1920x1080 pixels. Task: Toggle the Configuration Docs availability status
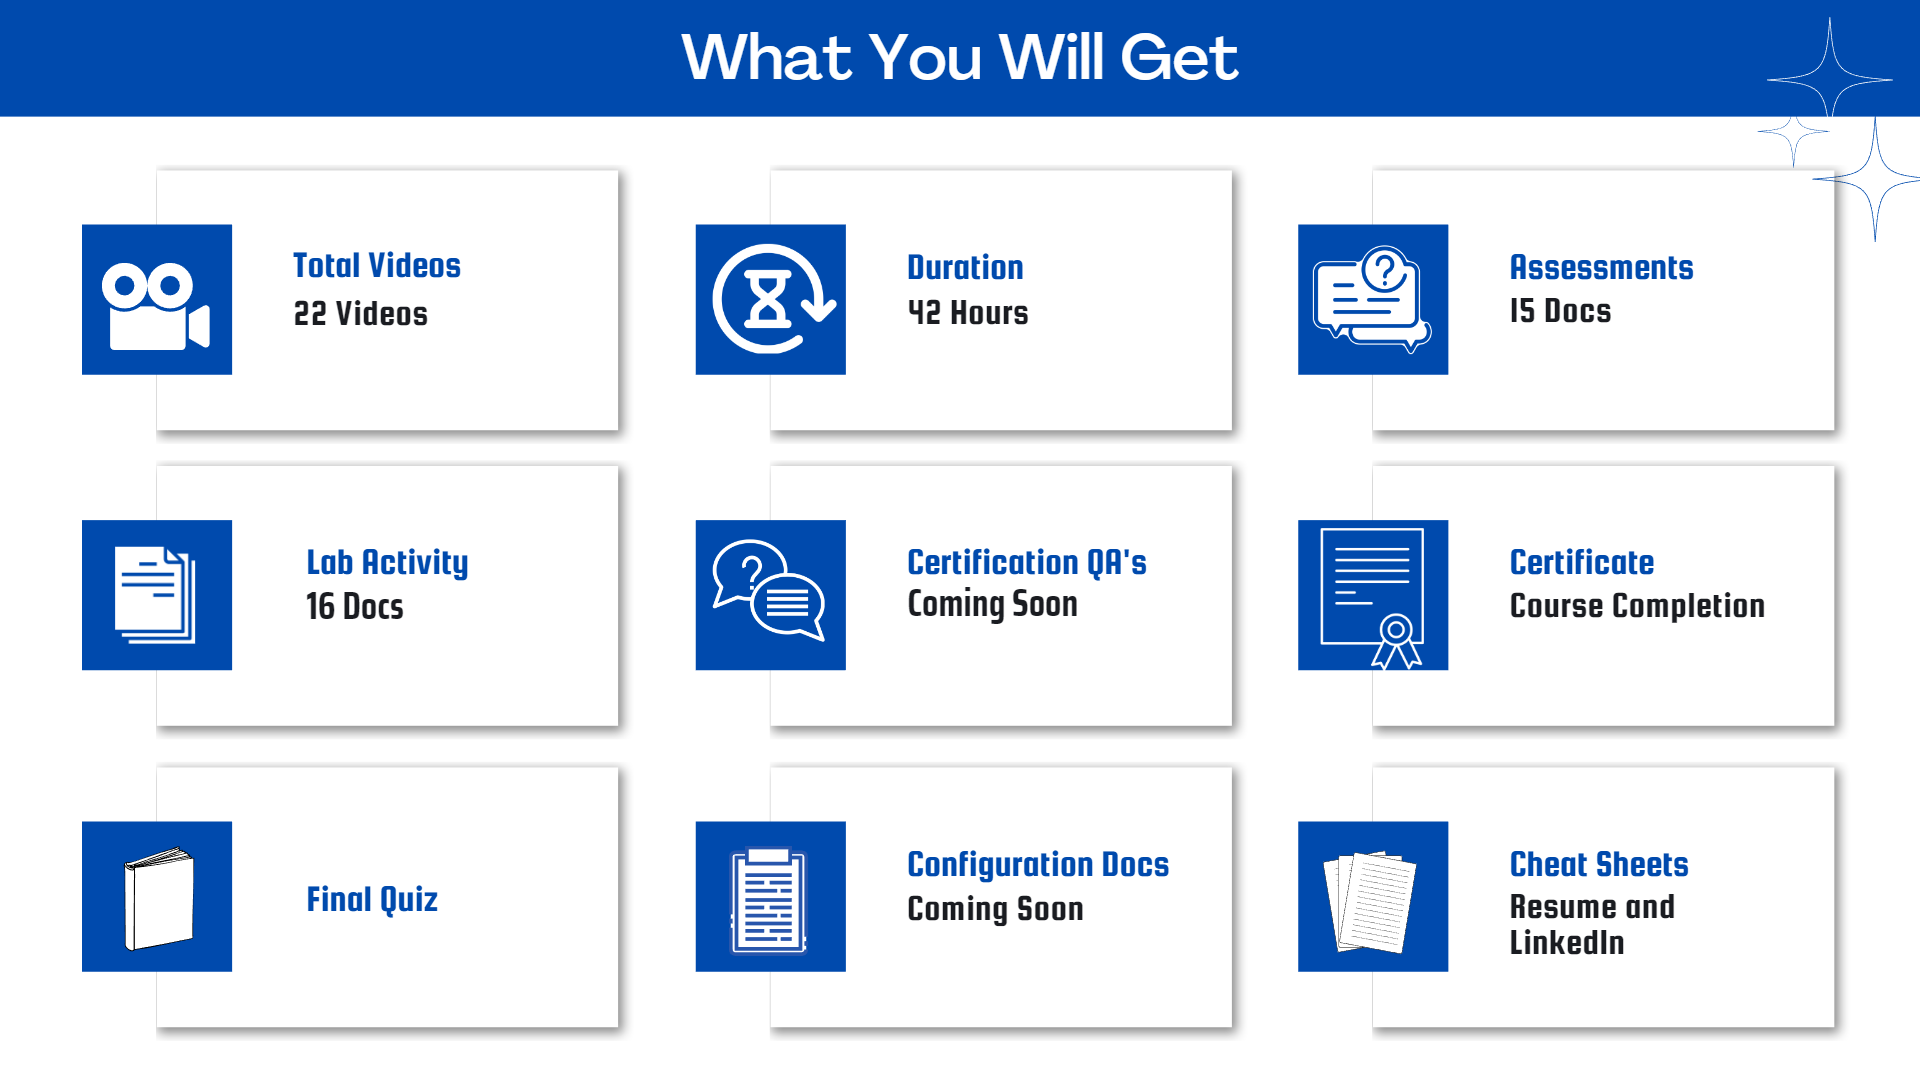[x=959, y=907]
